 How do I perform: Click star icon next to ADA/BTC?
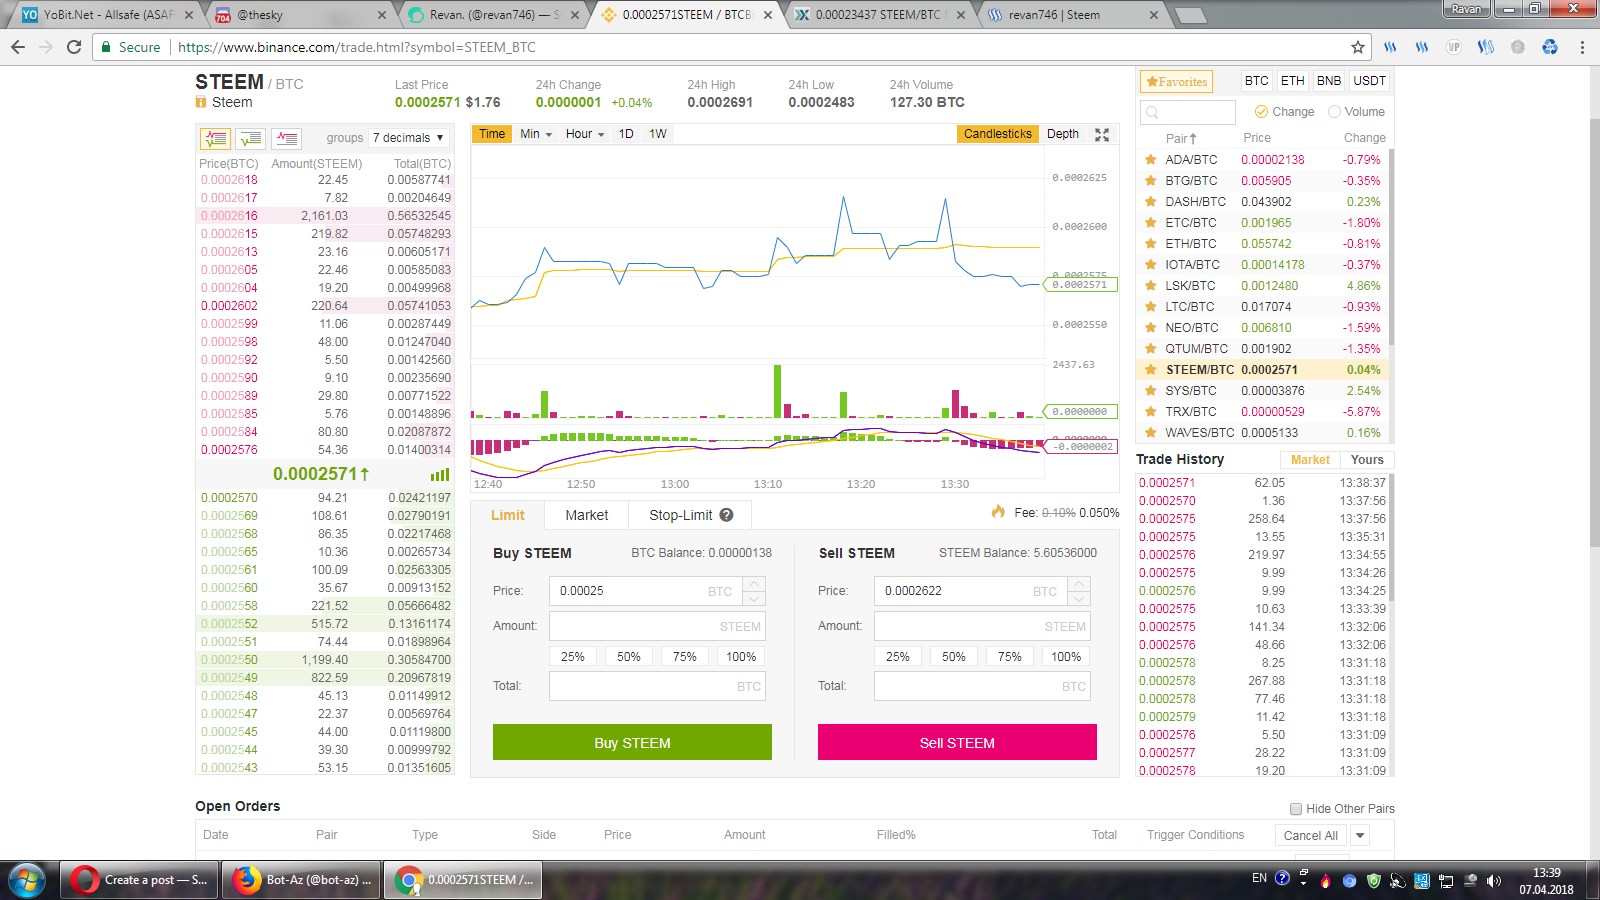(1151, 160)
